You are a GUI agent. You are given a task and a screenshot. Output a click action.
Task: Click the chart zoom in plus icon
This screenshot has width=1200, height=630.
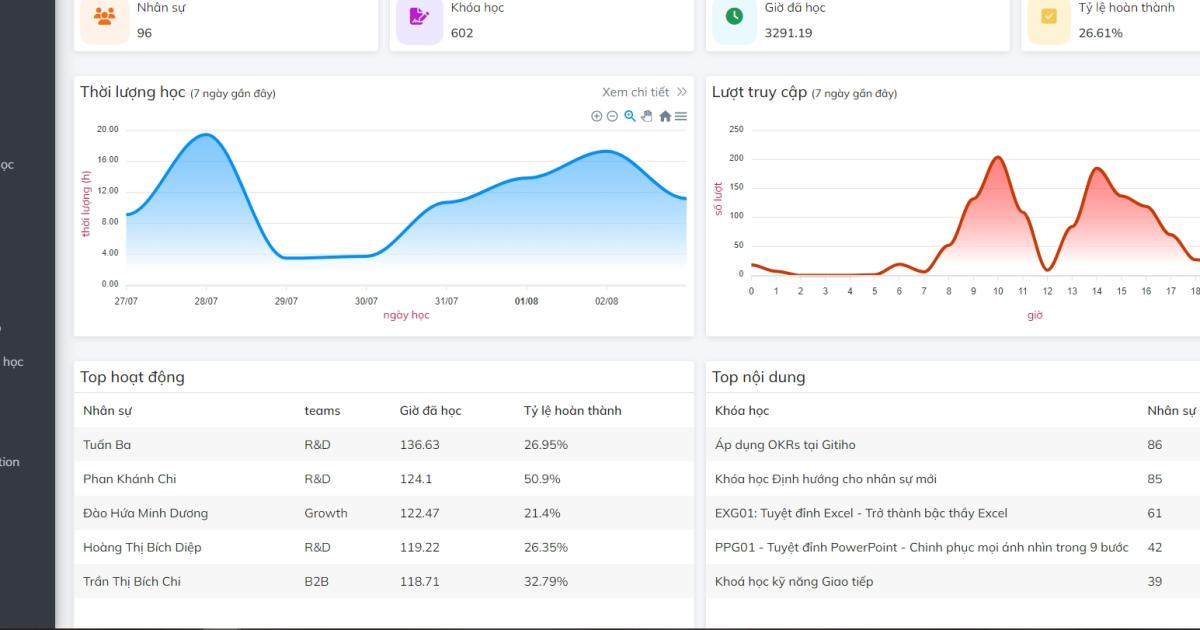click(x=597, y=116)
